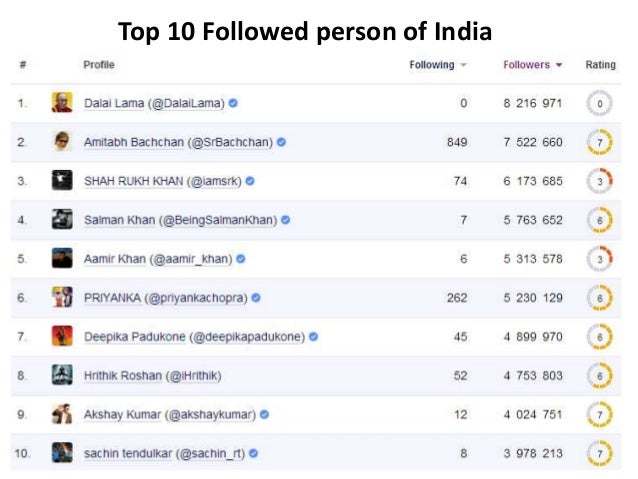Click the SHAH RUKH KHAN verified badge
Image resolution: width=638 pixels, height=479 pixels.
click(250, 181)
